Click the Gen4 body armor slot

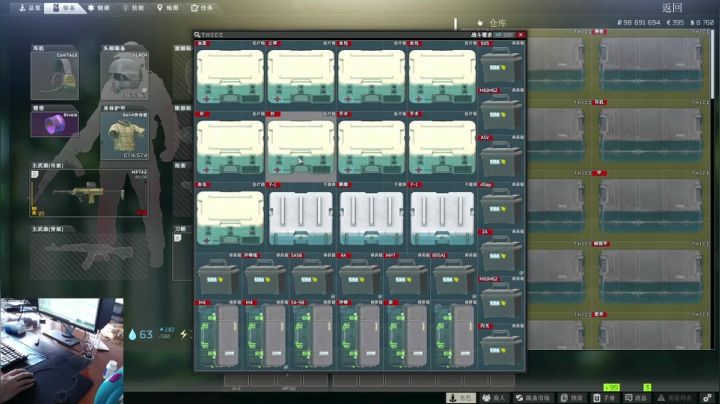click(x=125, y=135)
